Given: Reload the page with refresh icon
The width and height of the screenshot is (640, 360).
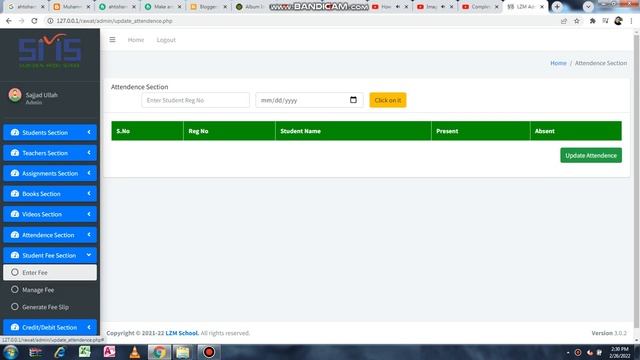Looking at the screenshot, I should tap(34, 21).
